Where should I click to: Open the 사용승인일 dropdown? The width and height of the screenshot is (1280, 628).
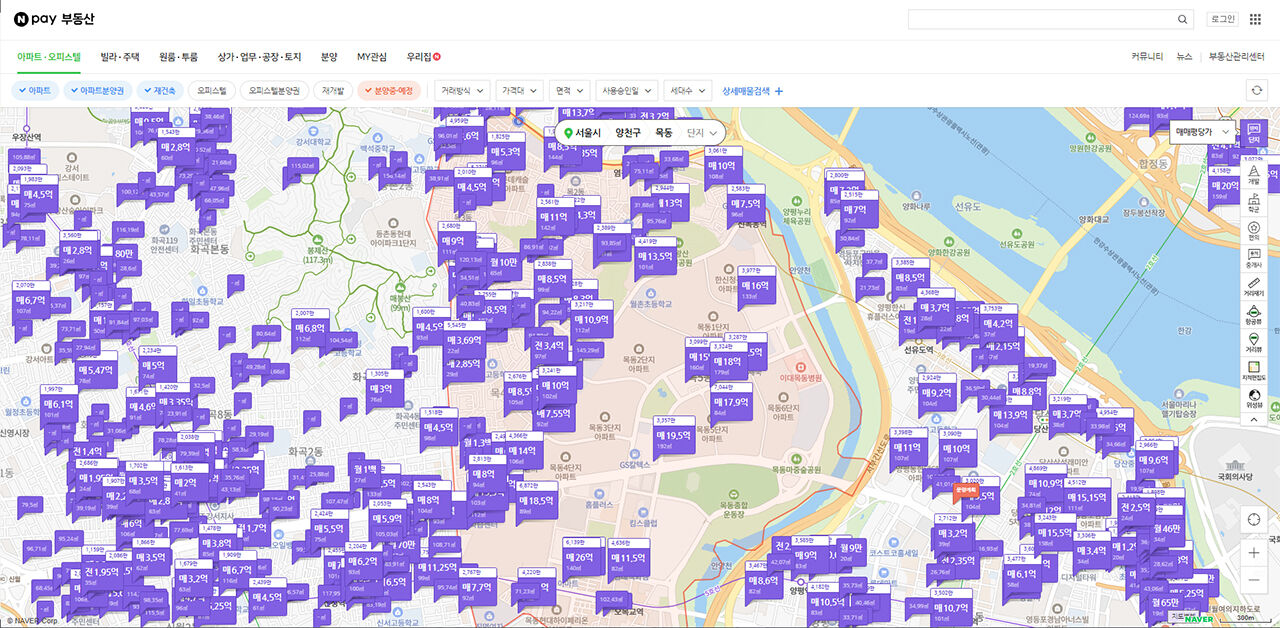(x=627, y=90)
